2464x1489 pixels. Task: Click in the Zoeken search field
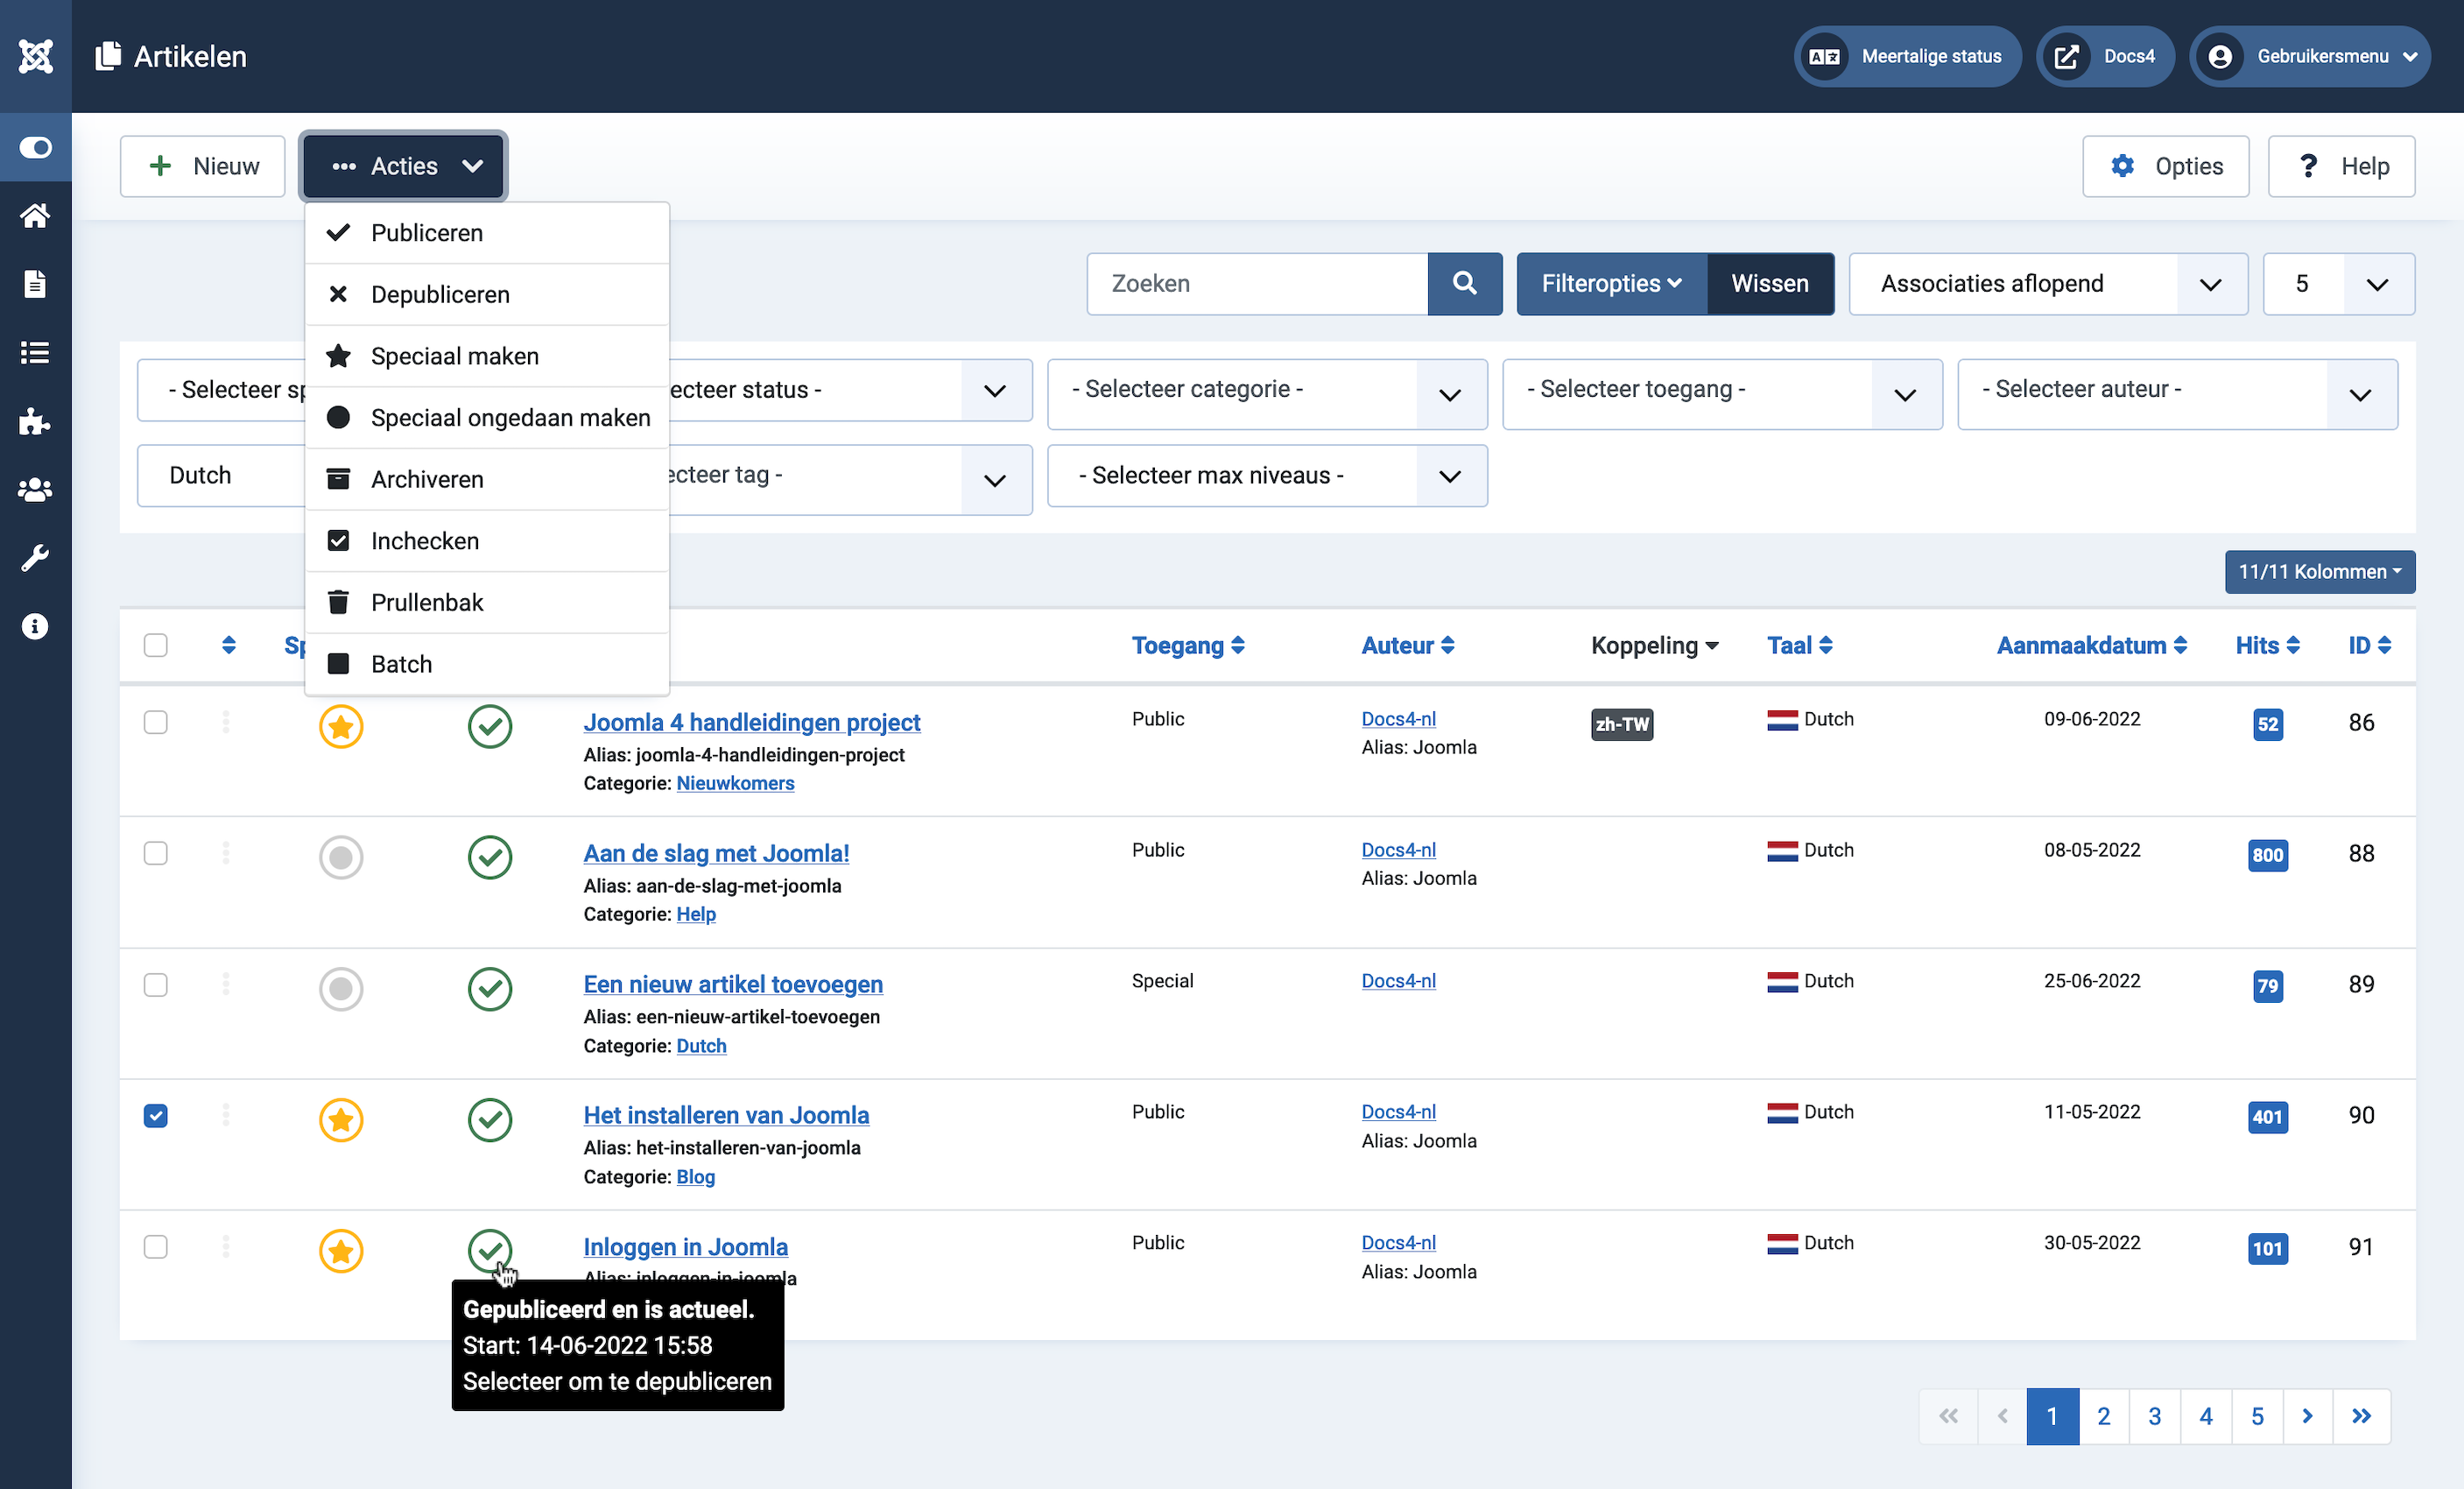[1257, 283]
